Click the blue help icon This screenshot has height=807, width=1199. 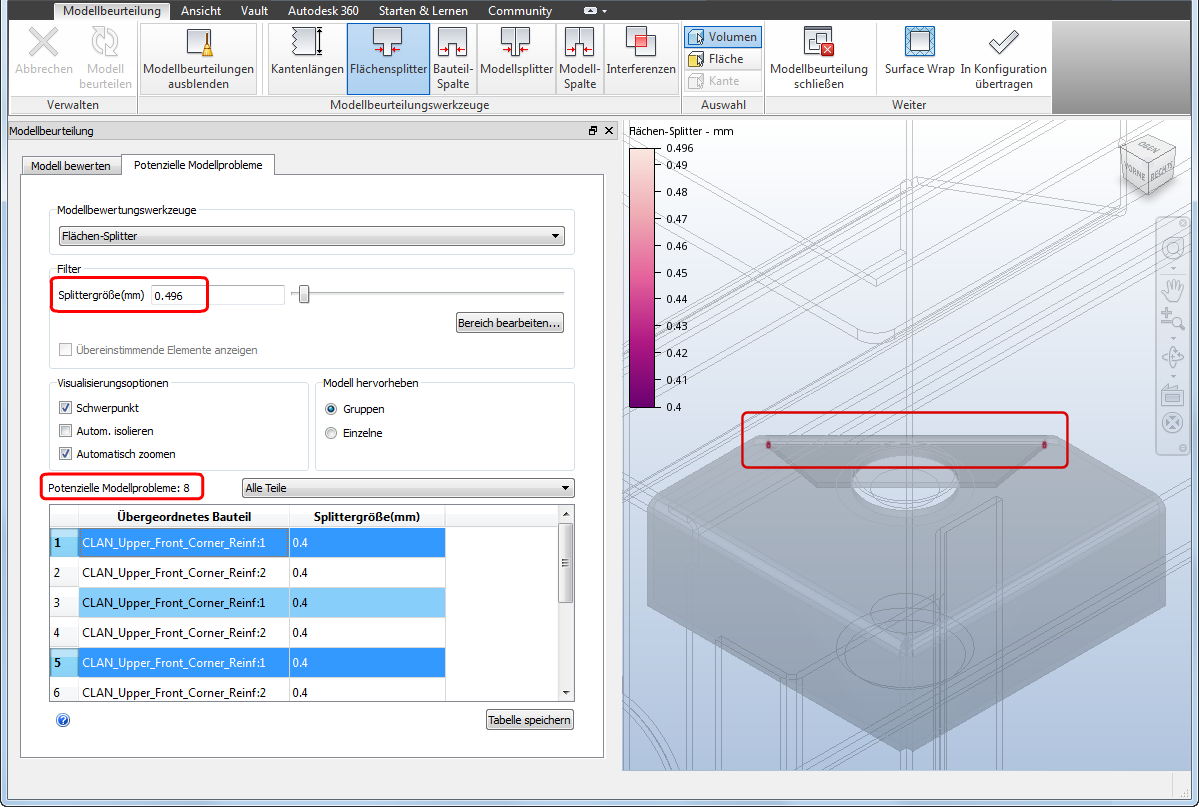(x=63, y=720)
